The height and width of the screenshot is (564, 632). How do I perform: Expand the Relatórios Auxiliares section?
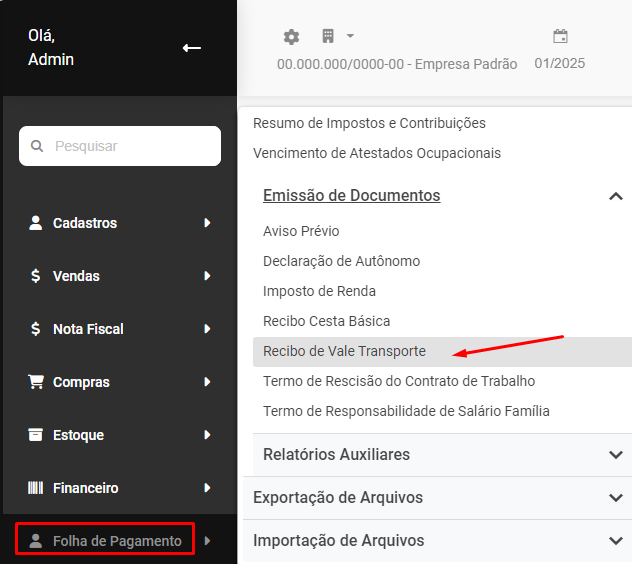(x=615, y=455)
